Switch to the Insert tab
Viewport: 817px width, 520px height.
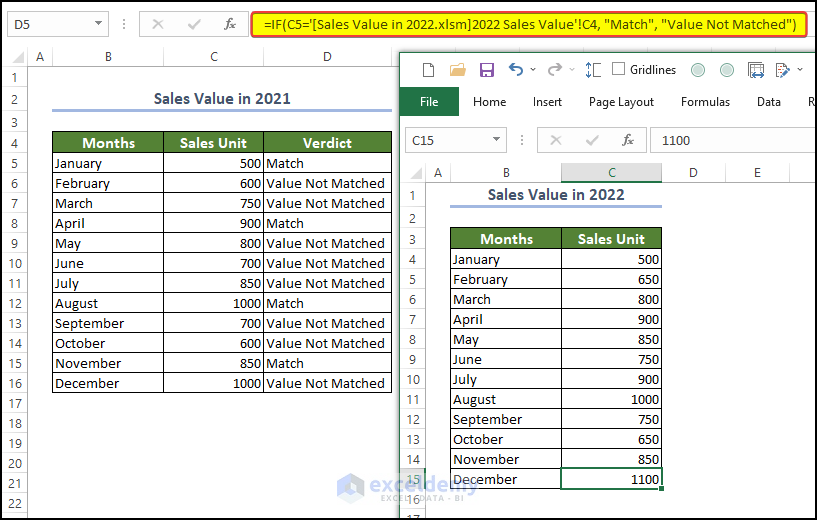pos(547,102)
